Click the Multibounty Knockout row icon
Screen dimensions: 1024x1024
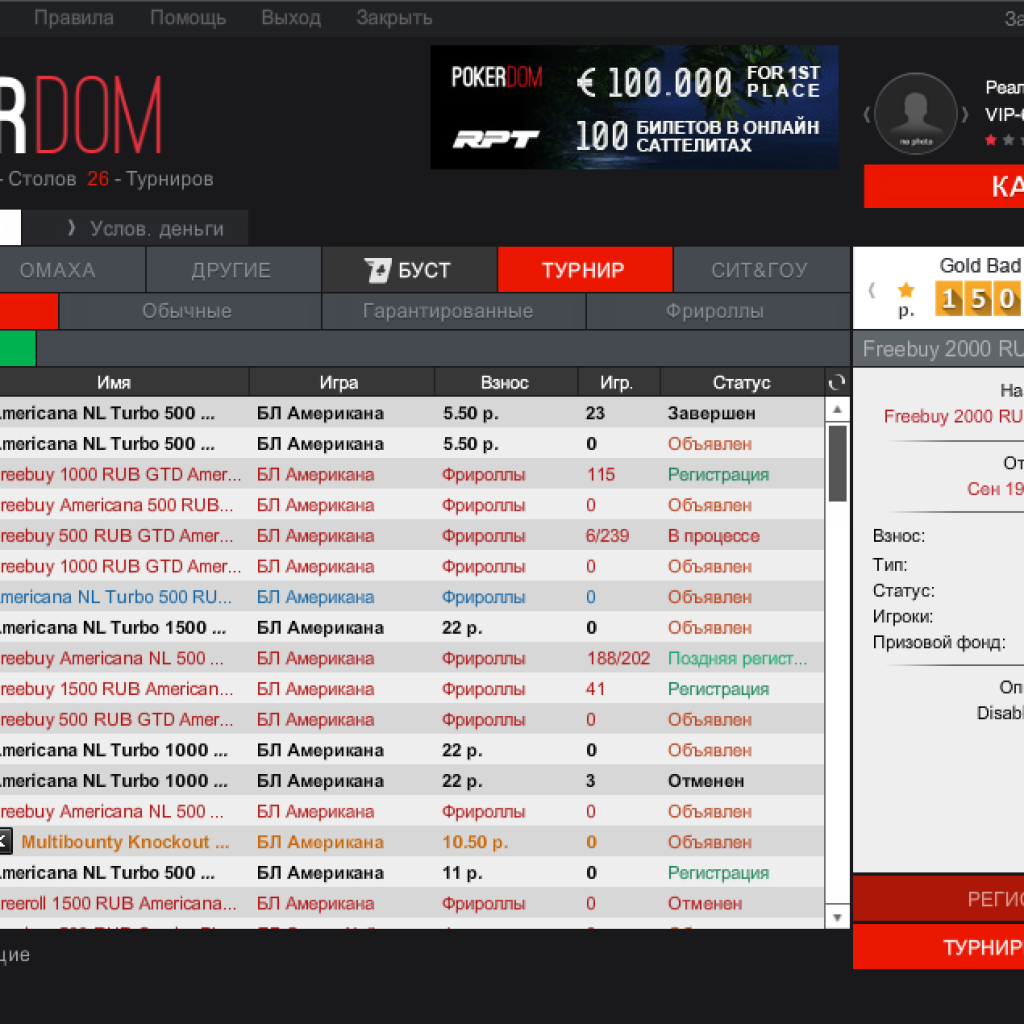pyautogui.click(x=5, y=841)
